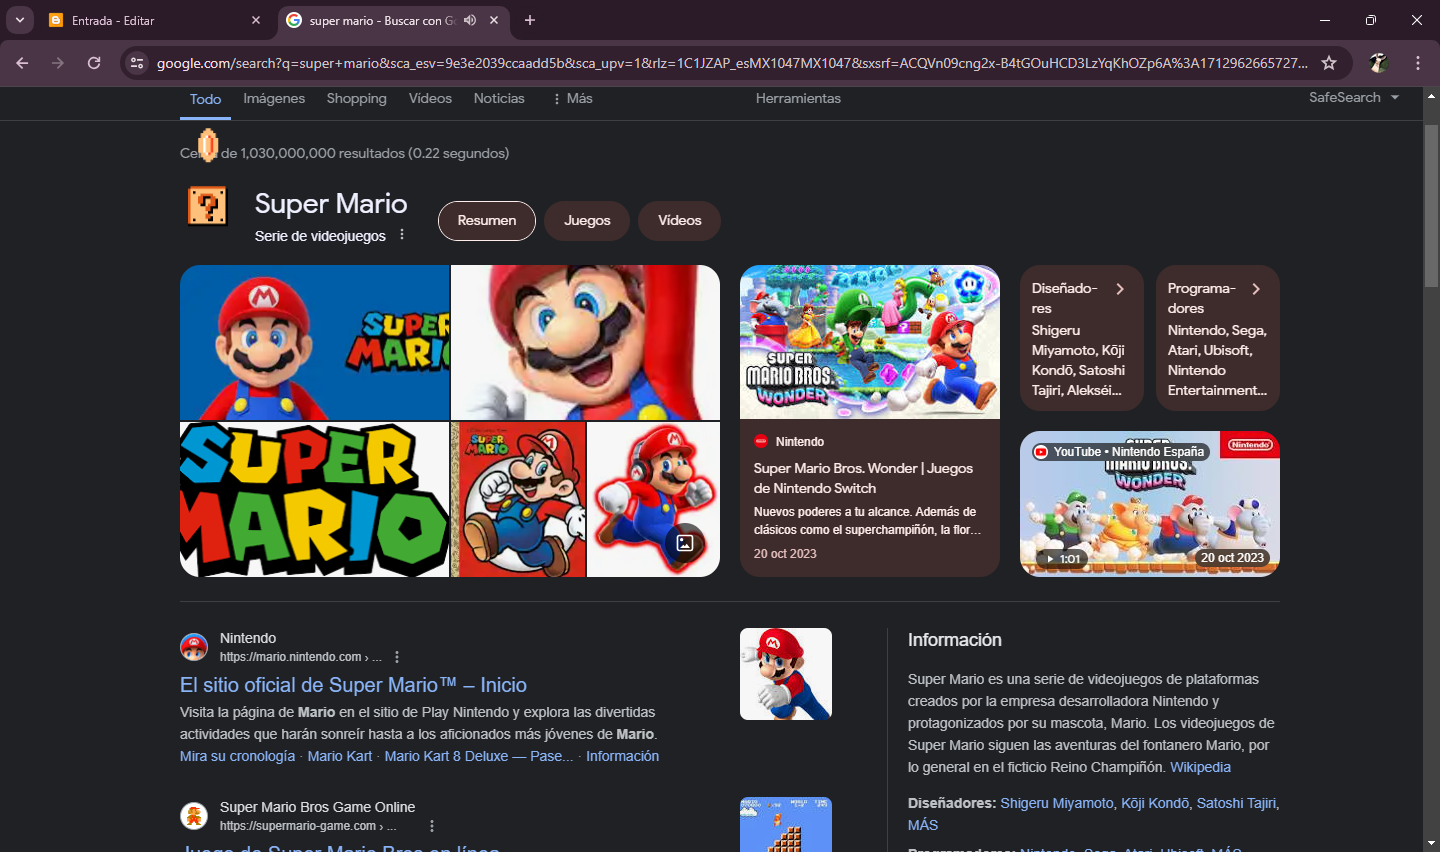1440x852 pixels.
Task: Open Herramientas search tools
Action: click(798, 98)
